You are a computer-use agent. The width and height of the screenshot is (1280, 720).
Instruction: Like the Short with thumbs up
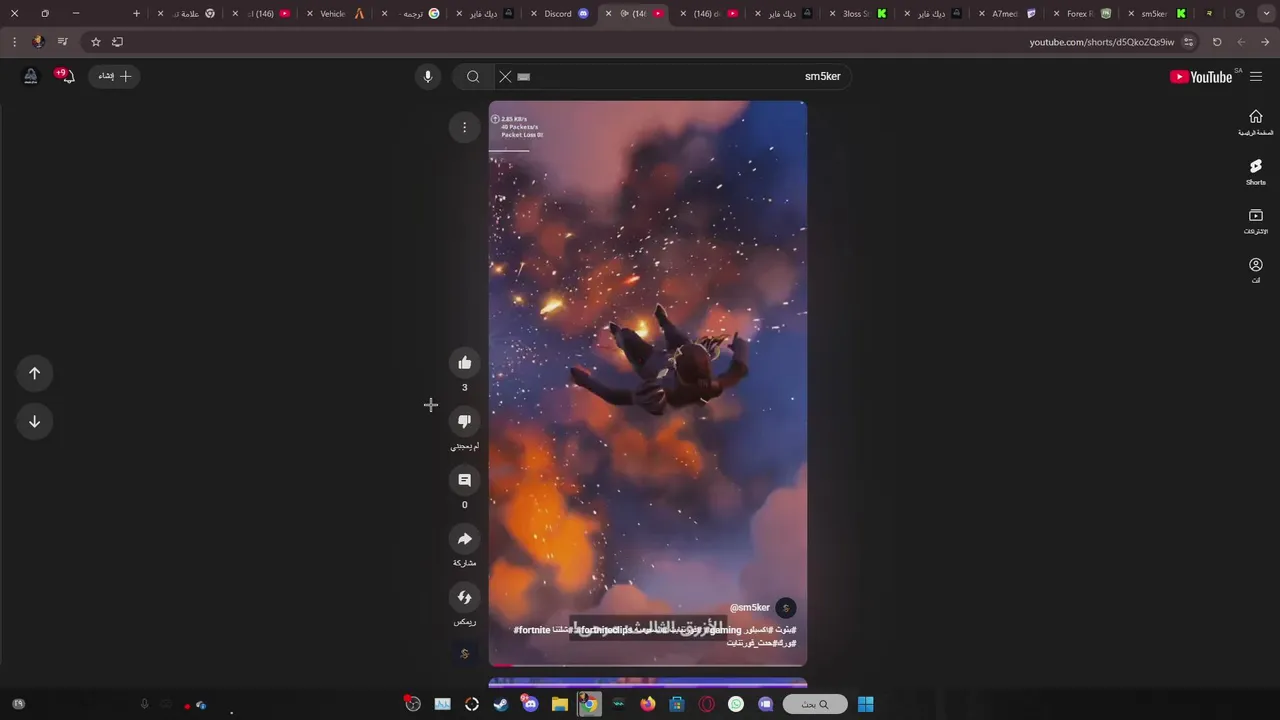(x=464, y=362)
